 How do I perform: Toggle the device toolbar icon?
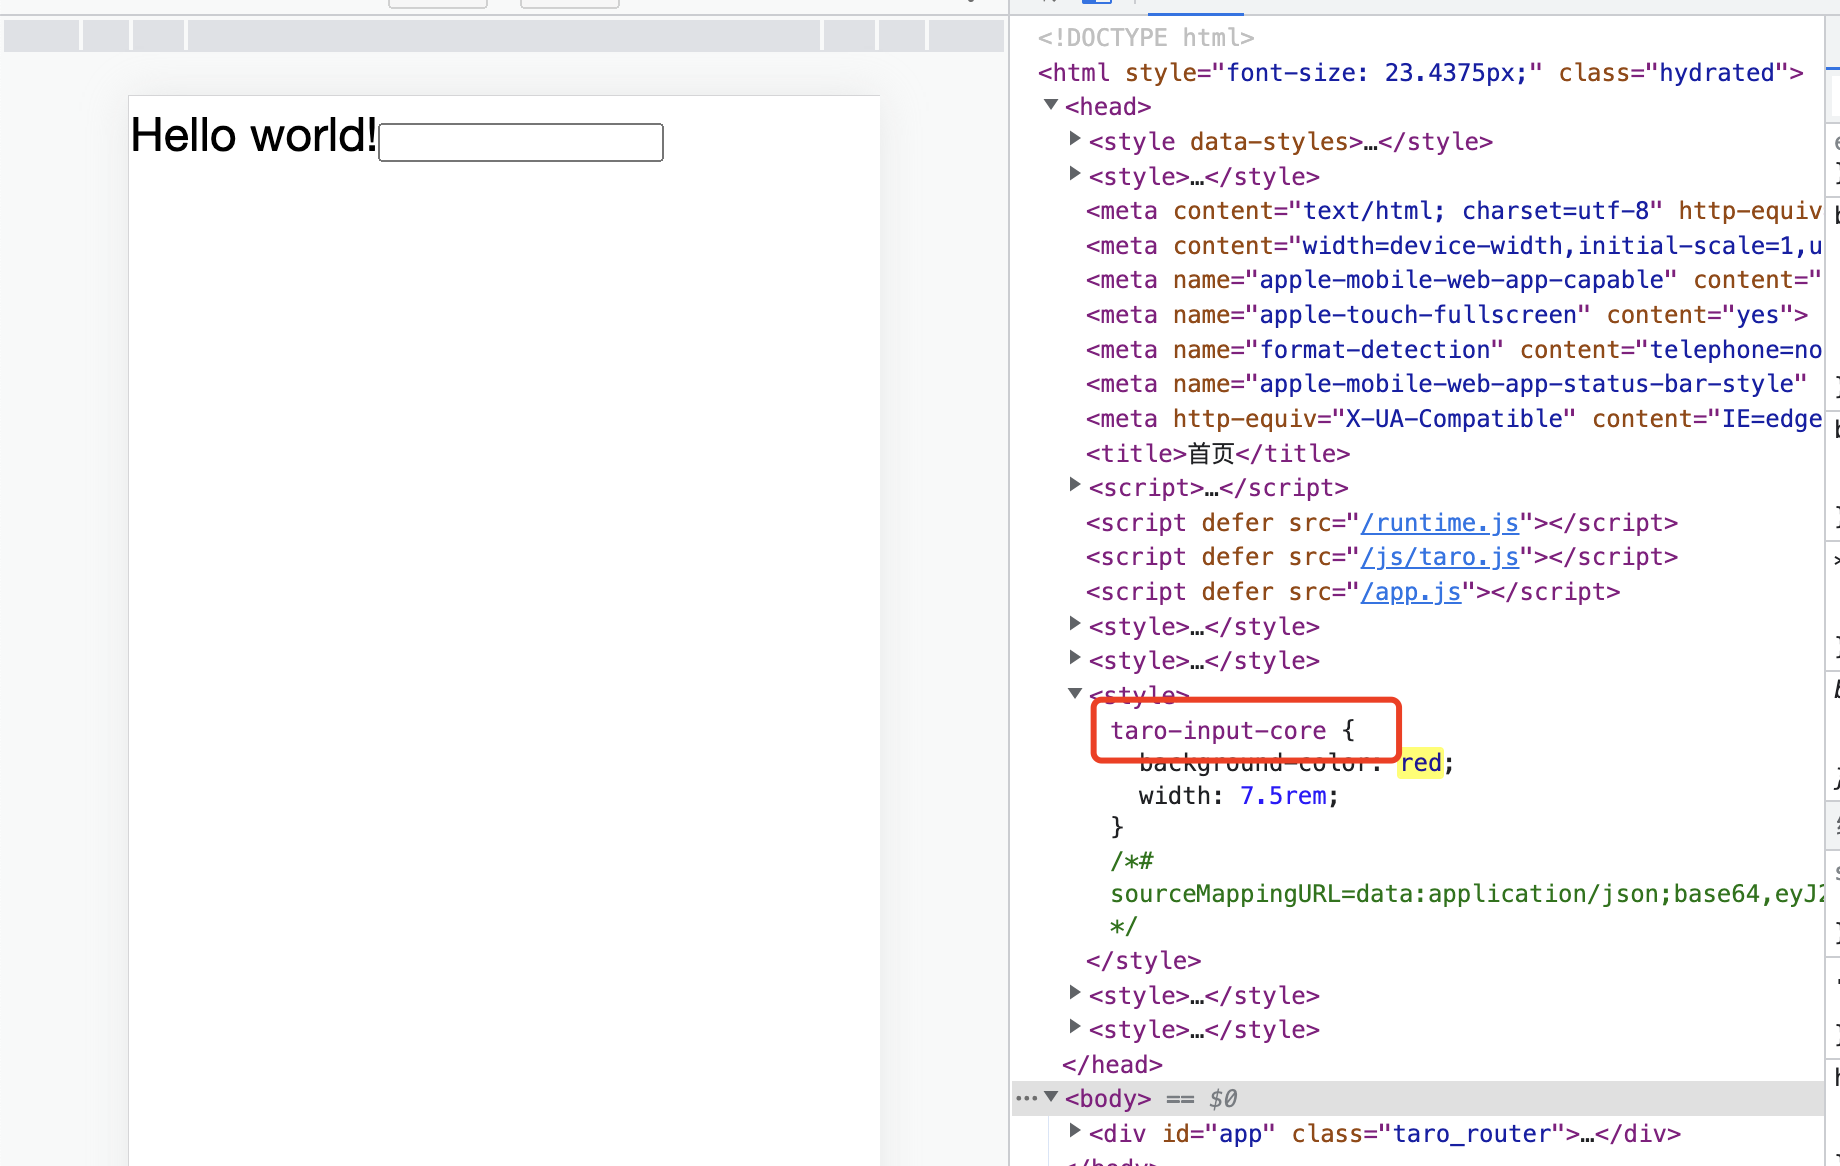pos(1096,5)
